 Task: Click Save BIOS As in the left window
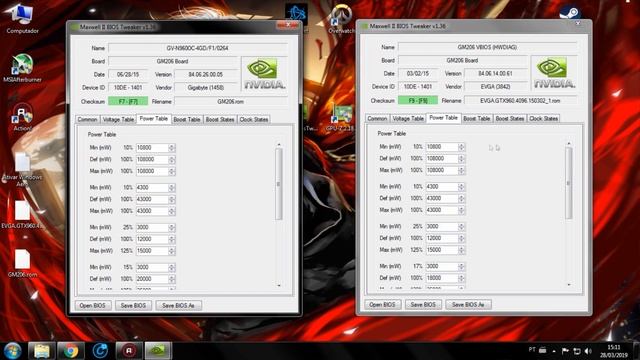(x=178, y=305)
